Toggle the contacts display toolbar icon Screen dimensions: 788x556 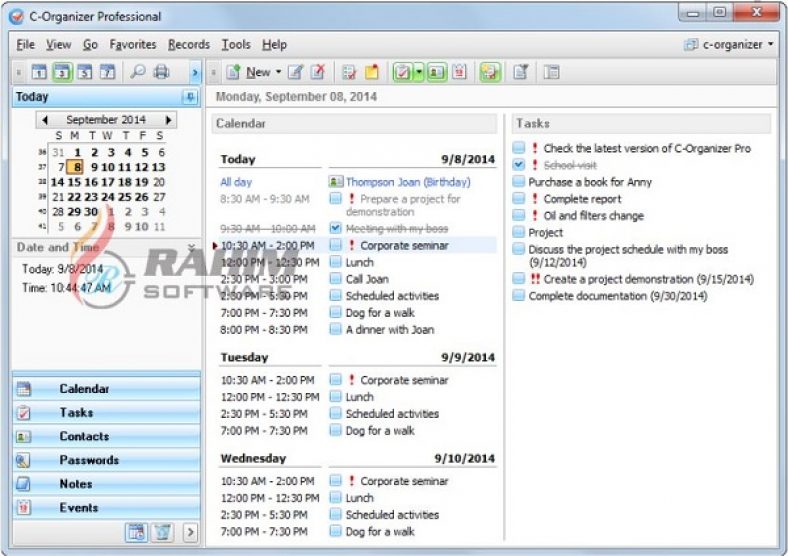437,72
